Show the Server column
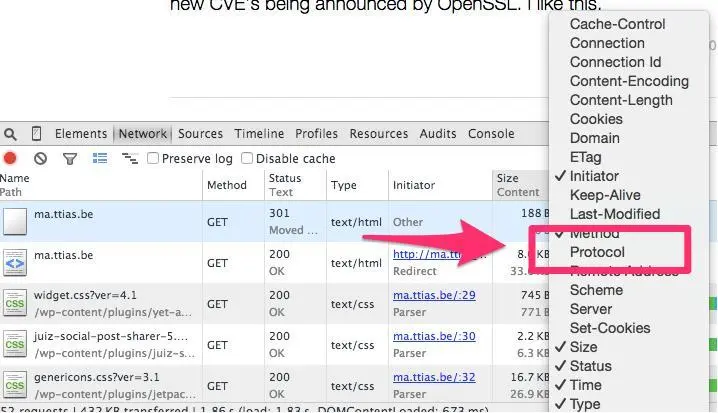 (591, 309)
